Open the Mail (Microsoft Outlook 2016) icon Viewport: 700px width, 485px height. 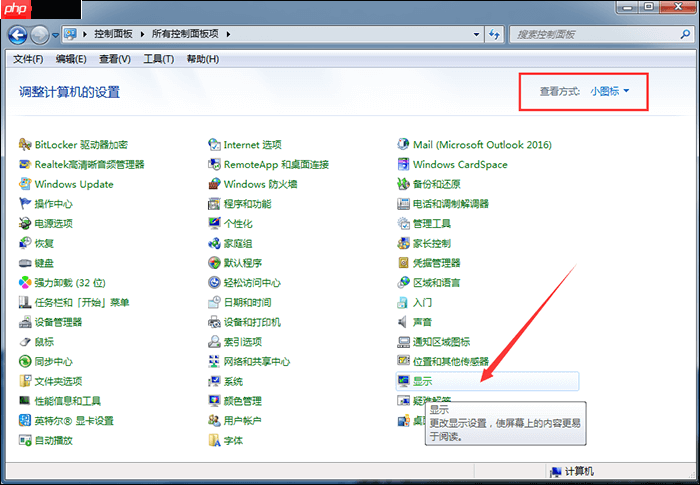point(403,145)
